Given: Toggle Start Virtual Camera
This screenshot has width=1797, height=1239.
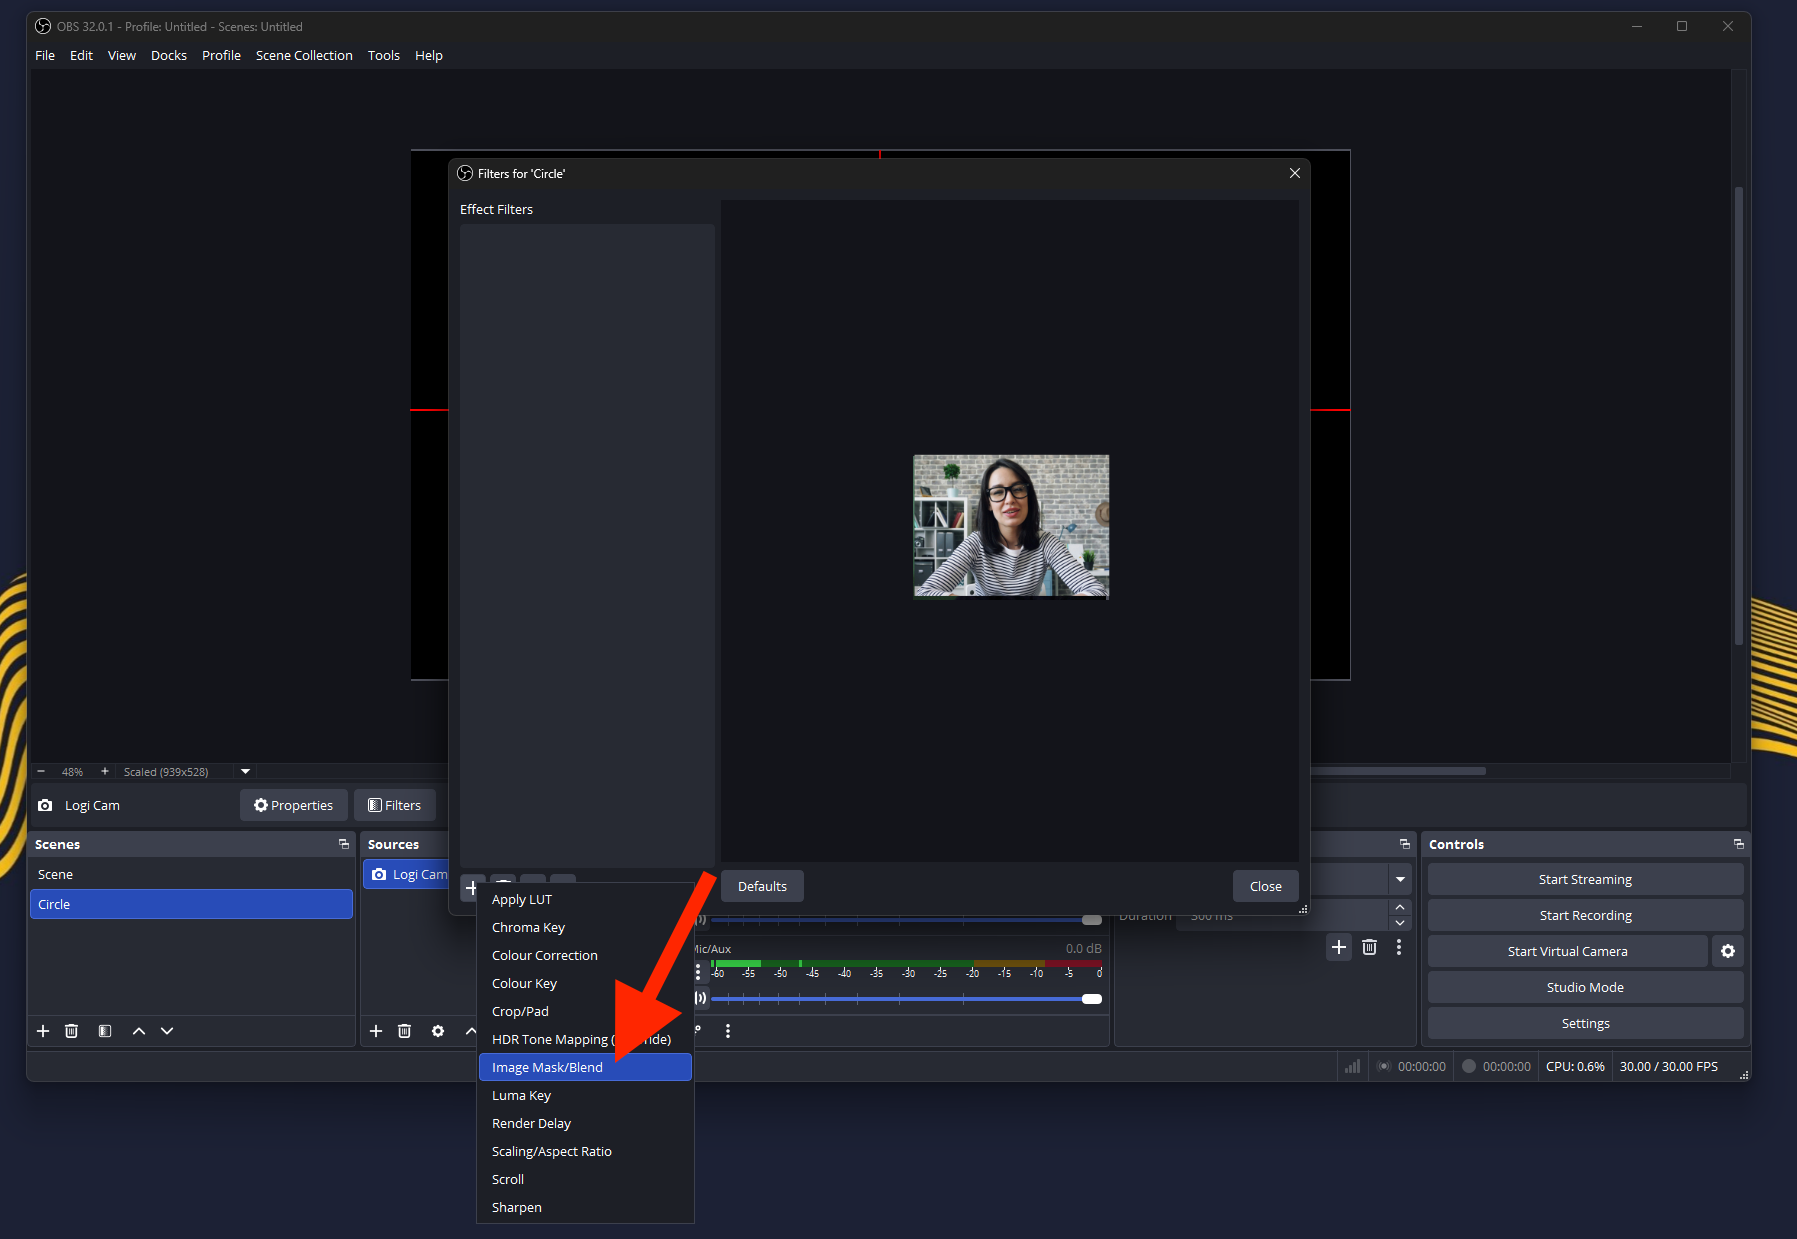Looking at the screenshot, I should (x=1566, y=951).
